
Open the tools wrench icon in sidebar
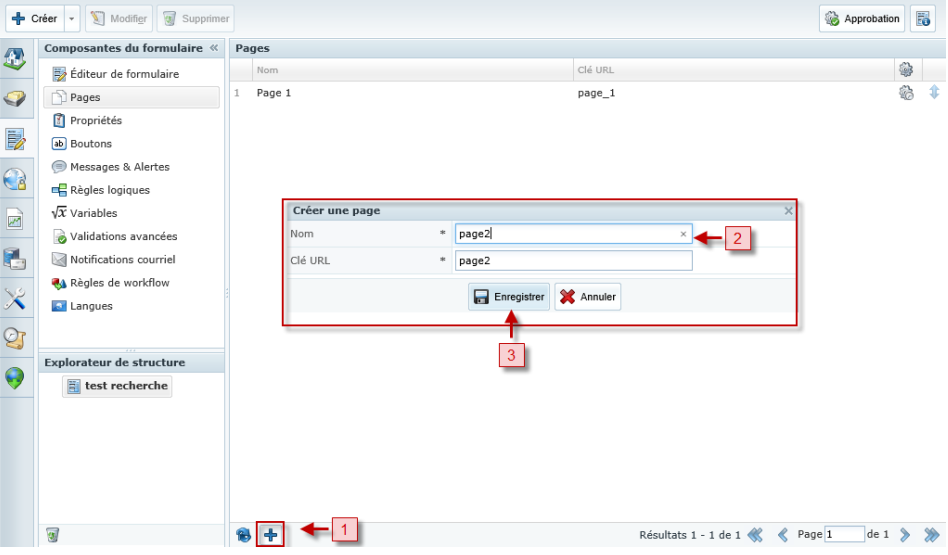(x=15, y=298)
